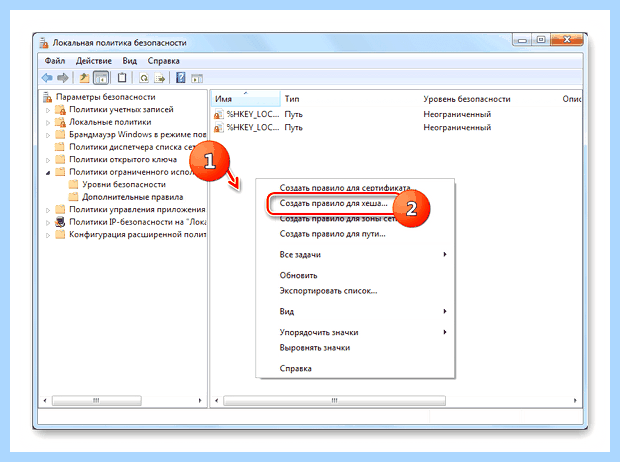Choose Создать правило для пути
620x462 pixels.
tap(355, 234)
